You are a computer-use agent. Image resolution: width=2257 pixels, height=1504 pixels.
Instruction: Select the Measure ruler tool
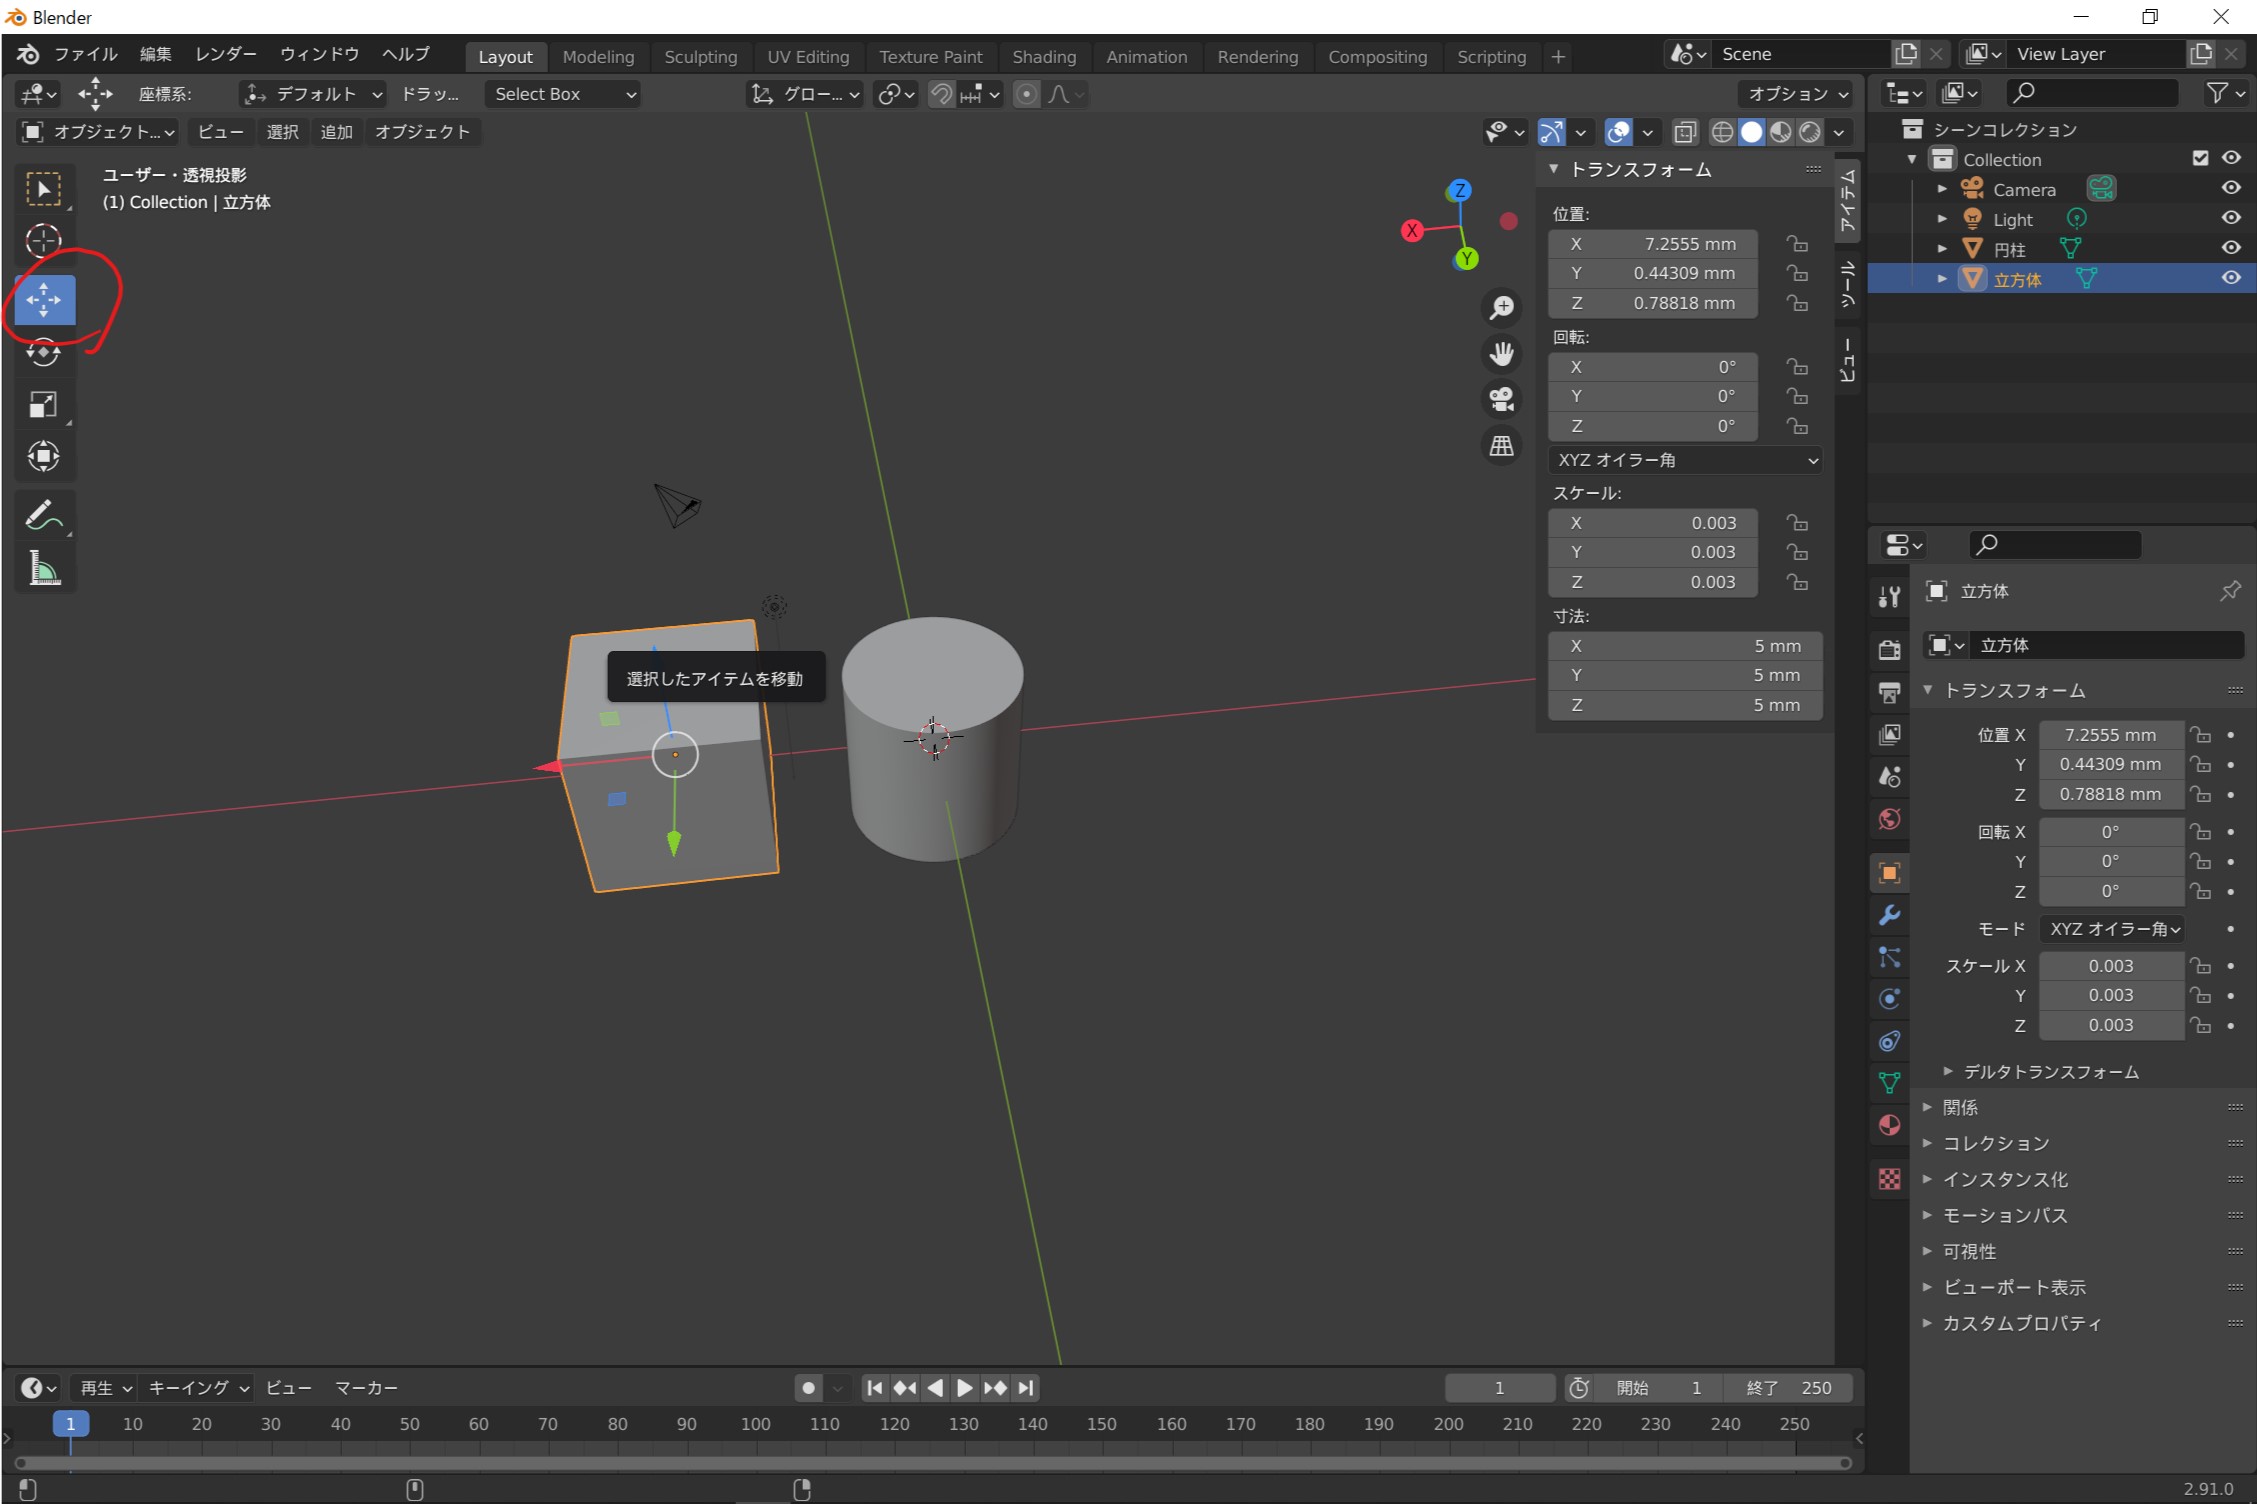[43, 568]
